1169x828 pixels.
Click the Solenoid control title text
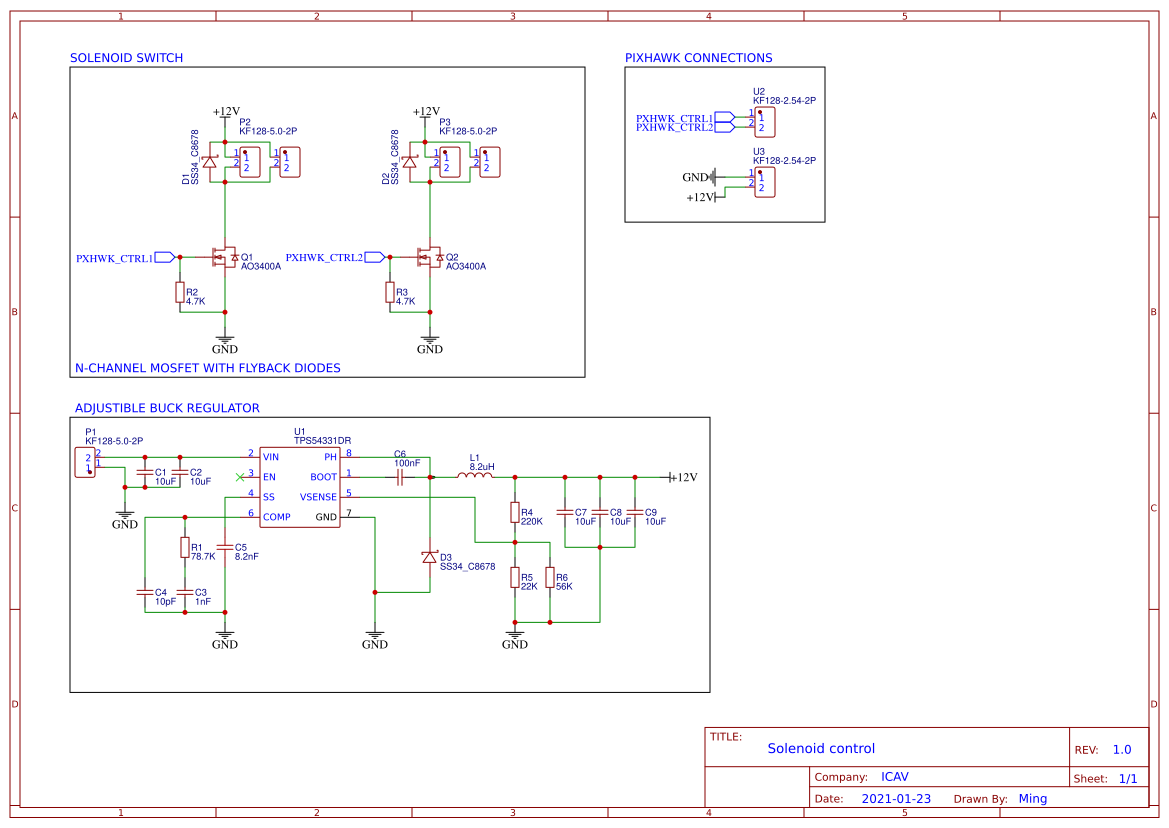coord(822,748)
